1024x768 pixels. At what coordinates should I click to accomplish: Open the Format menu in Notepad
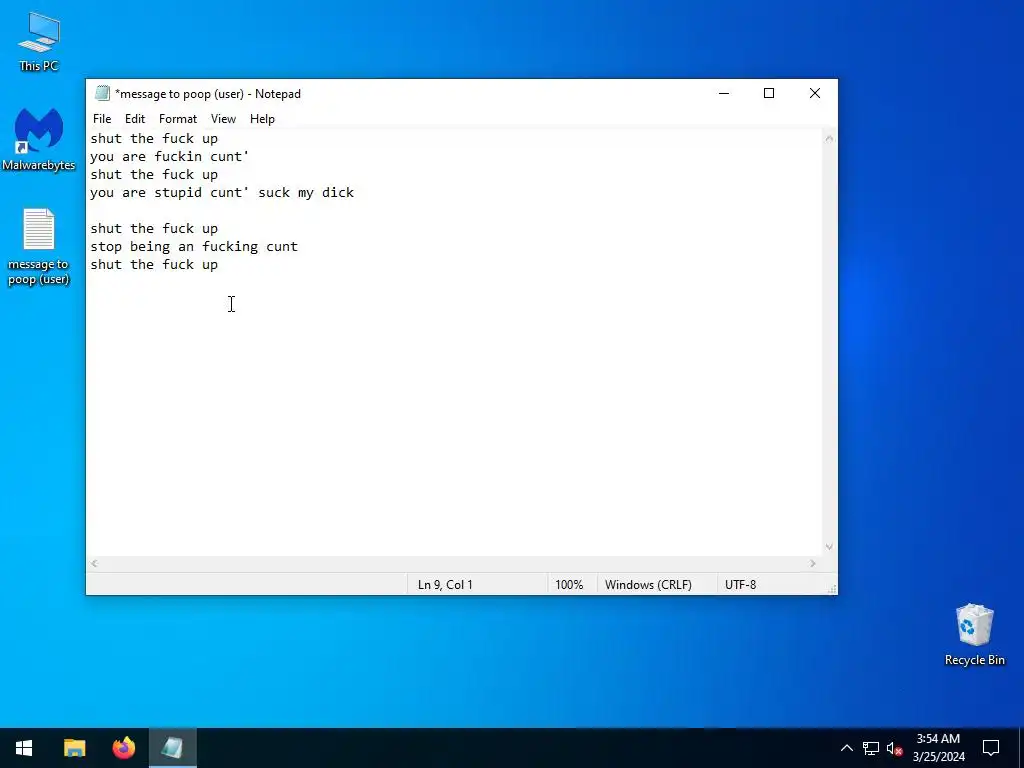coord(178,119)
